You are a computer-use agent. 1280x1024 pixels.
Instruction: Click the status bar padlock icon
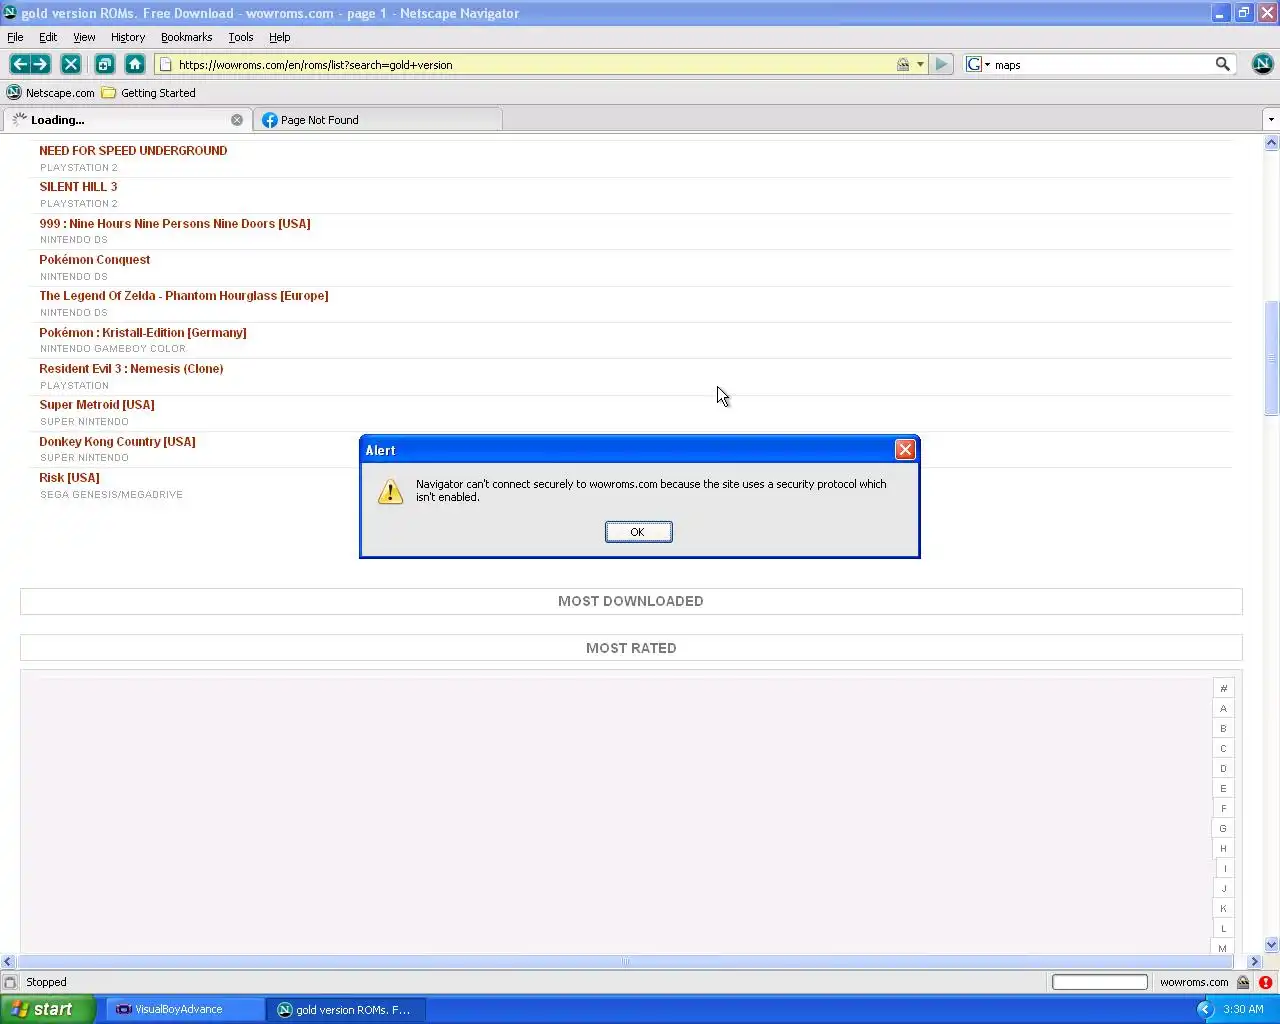1243,982
